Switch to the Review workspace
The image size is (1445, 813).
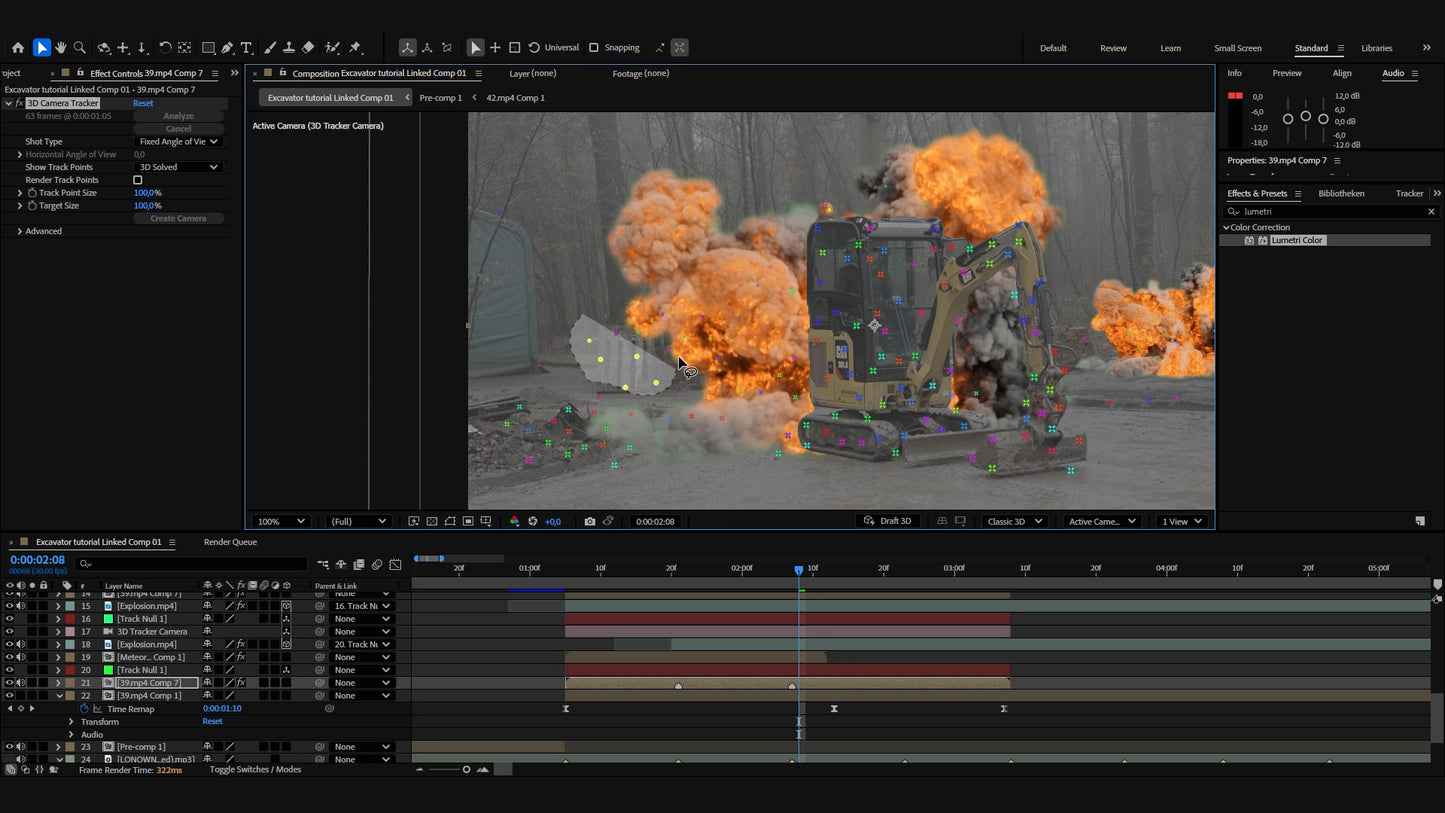pyautogui.click(x=1113, y=48)
